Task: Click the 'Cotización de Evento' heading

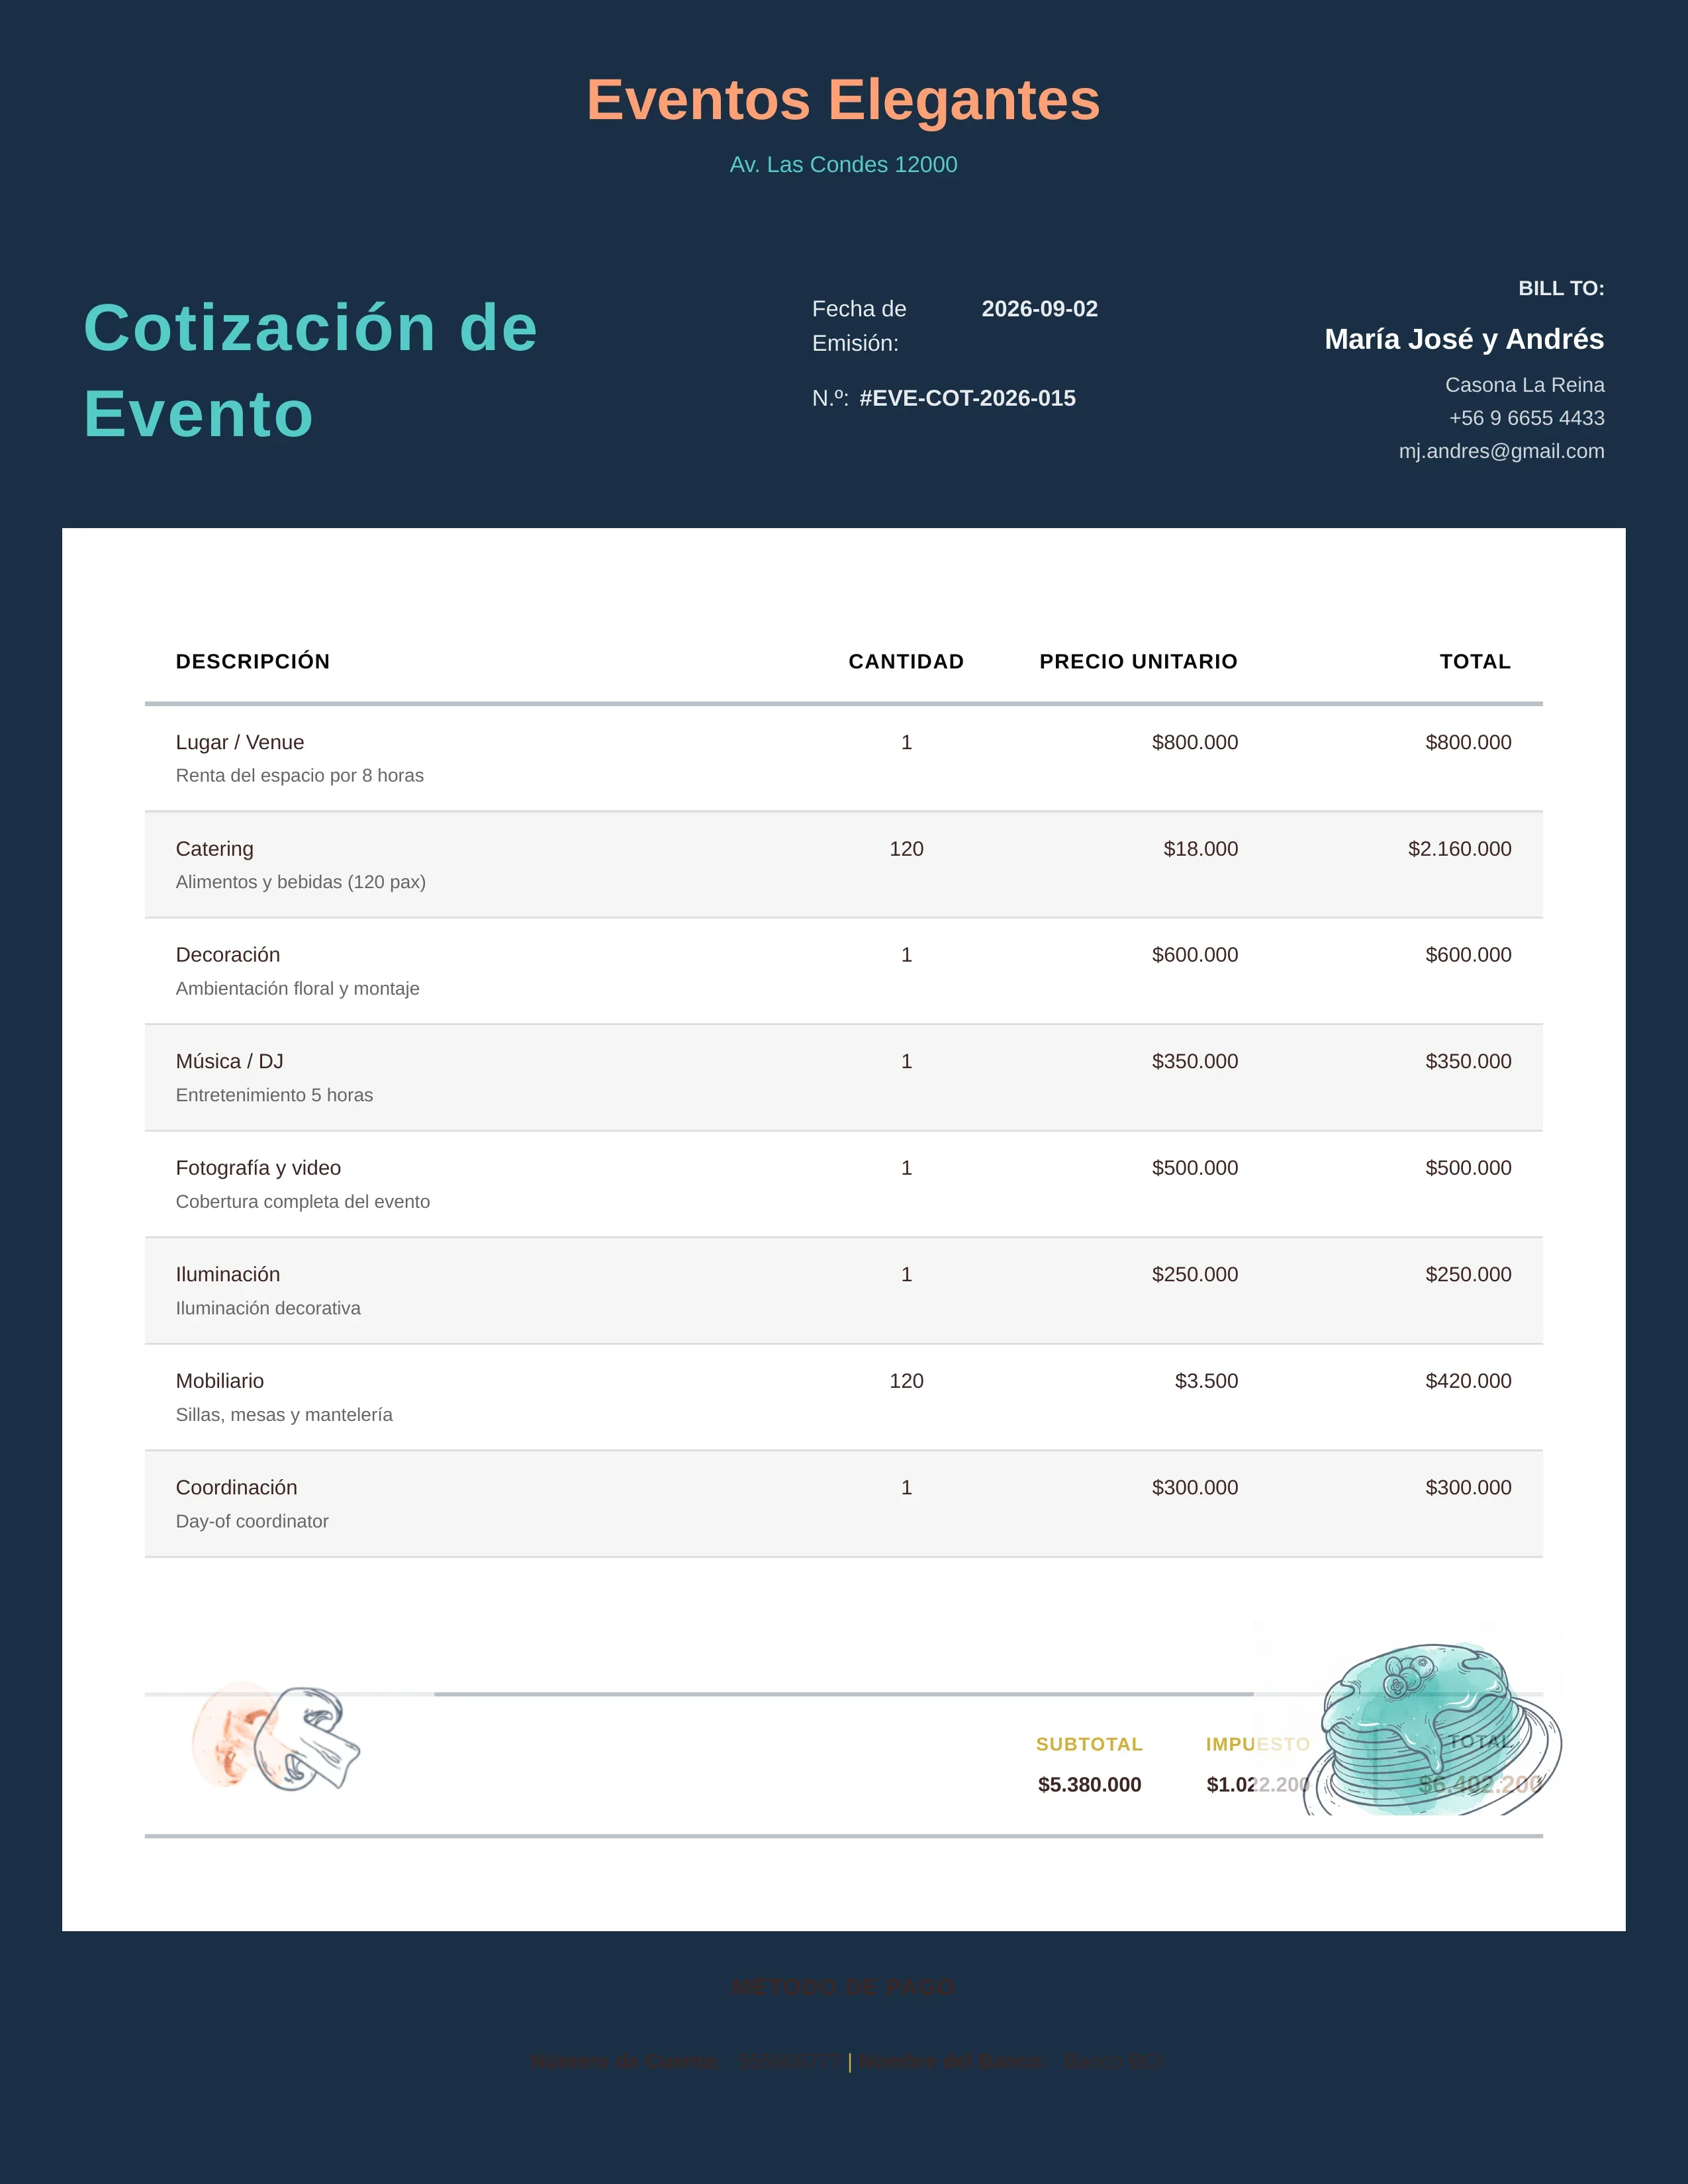Action: pos(311,370)
